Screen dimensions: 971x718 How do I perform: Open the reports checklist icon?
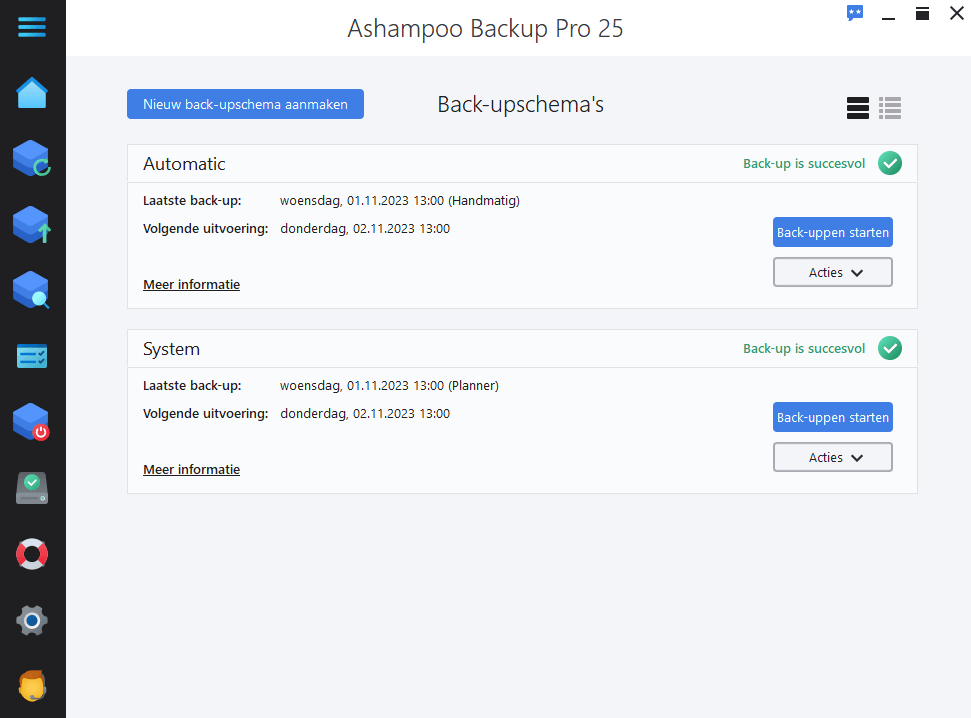pyautogui.click(x=32, y=356)
